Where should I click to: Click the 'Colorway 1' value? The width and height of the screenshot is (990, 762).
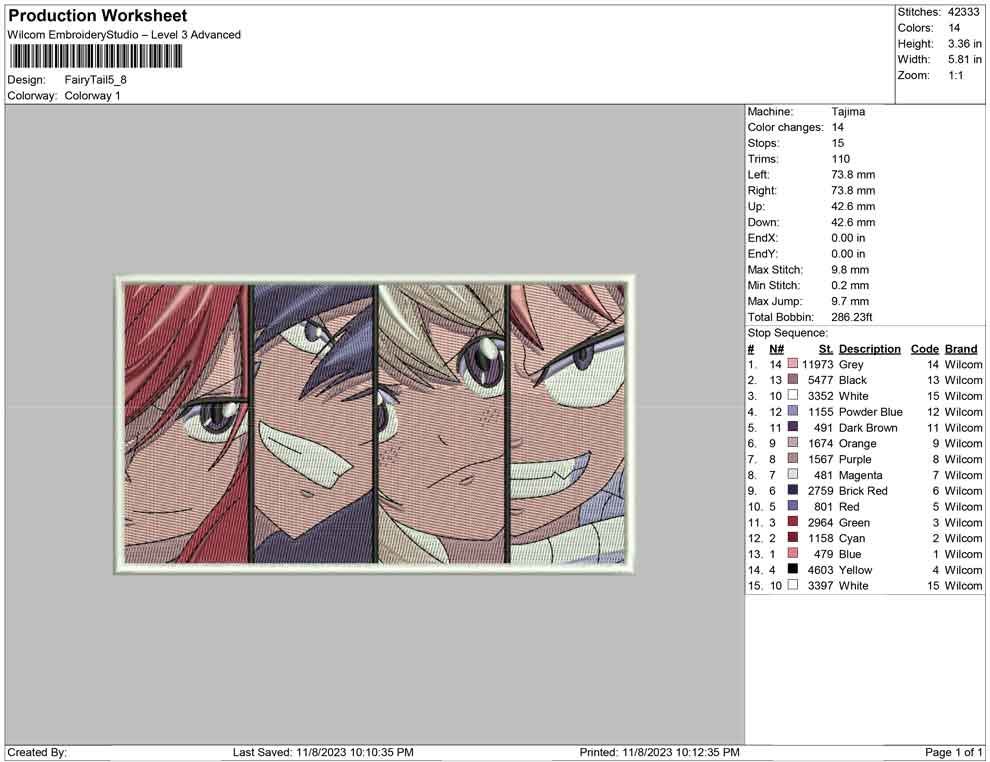click(x=92, y=96)
